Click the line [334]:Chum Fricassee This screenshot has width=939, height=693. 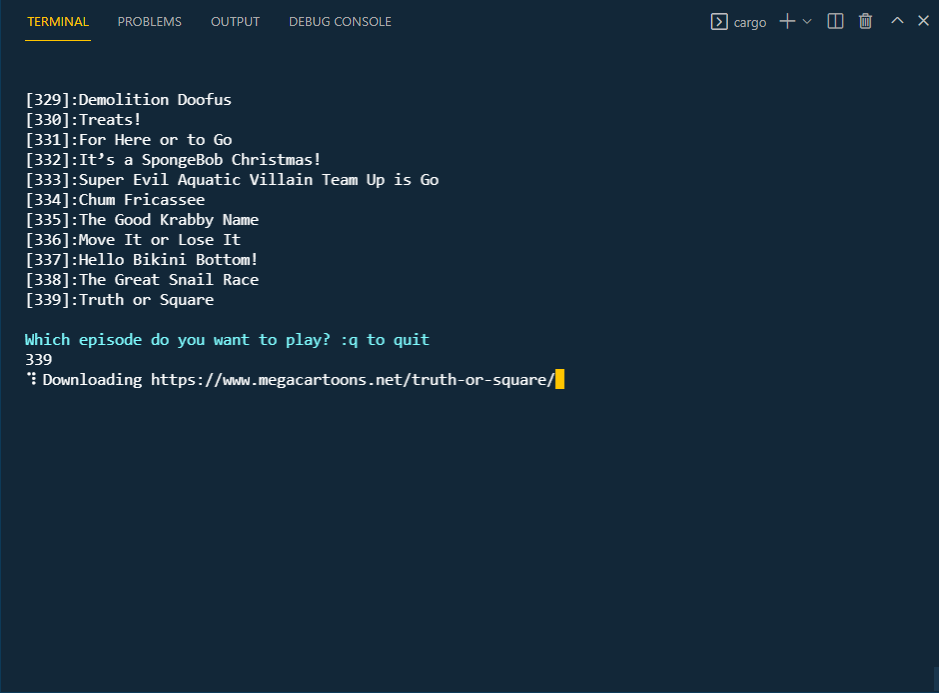[115, 199]
